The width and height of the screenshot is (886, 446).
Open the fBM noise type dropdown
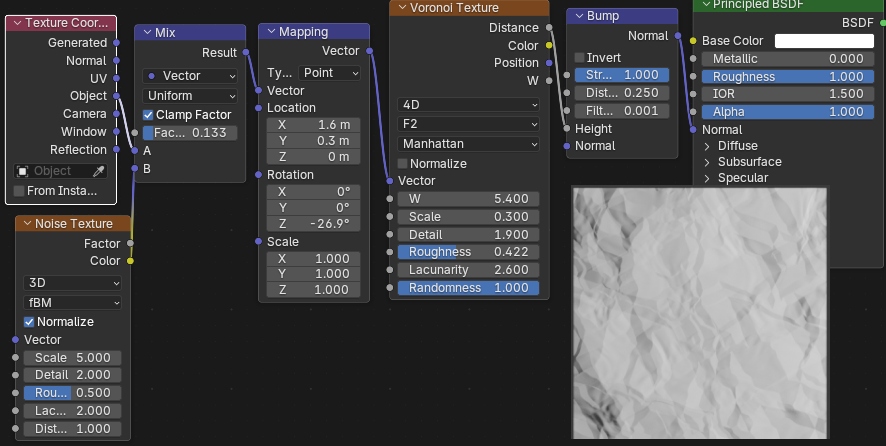(72, 302)
